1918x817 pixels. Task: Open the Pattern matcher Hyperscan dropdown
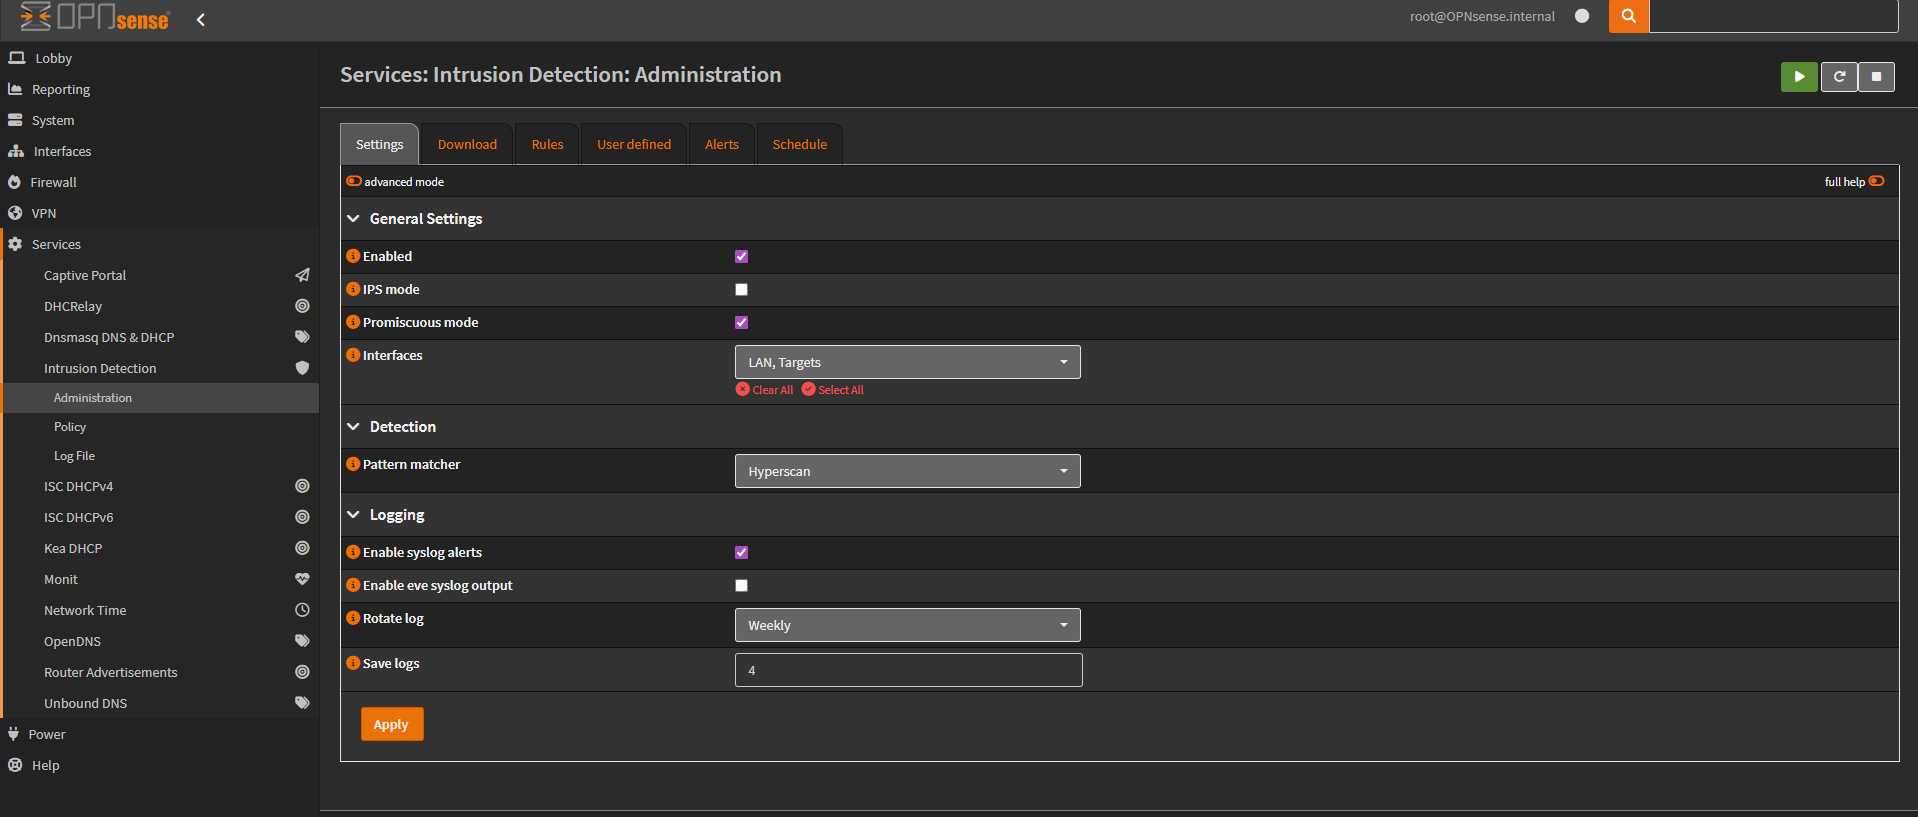(907, 471)
